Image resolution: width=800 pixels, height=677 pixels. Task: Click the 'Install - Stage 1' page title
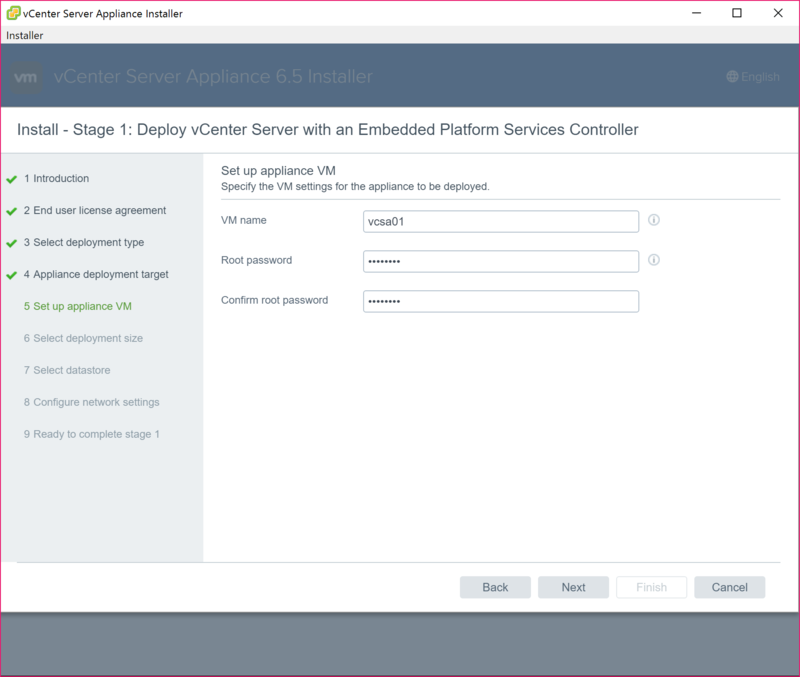pos(328,130)
